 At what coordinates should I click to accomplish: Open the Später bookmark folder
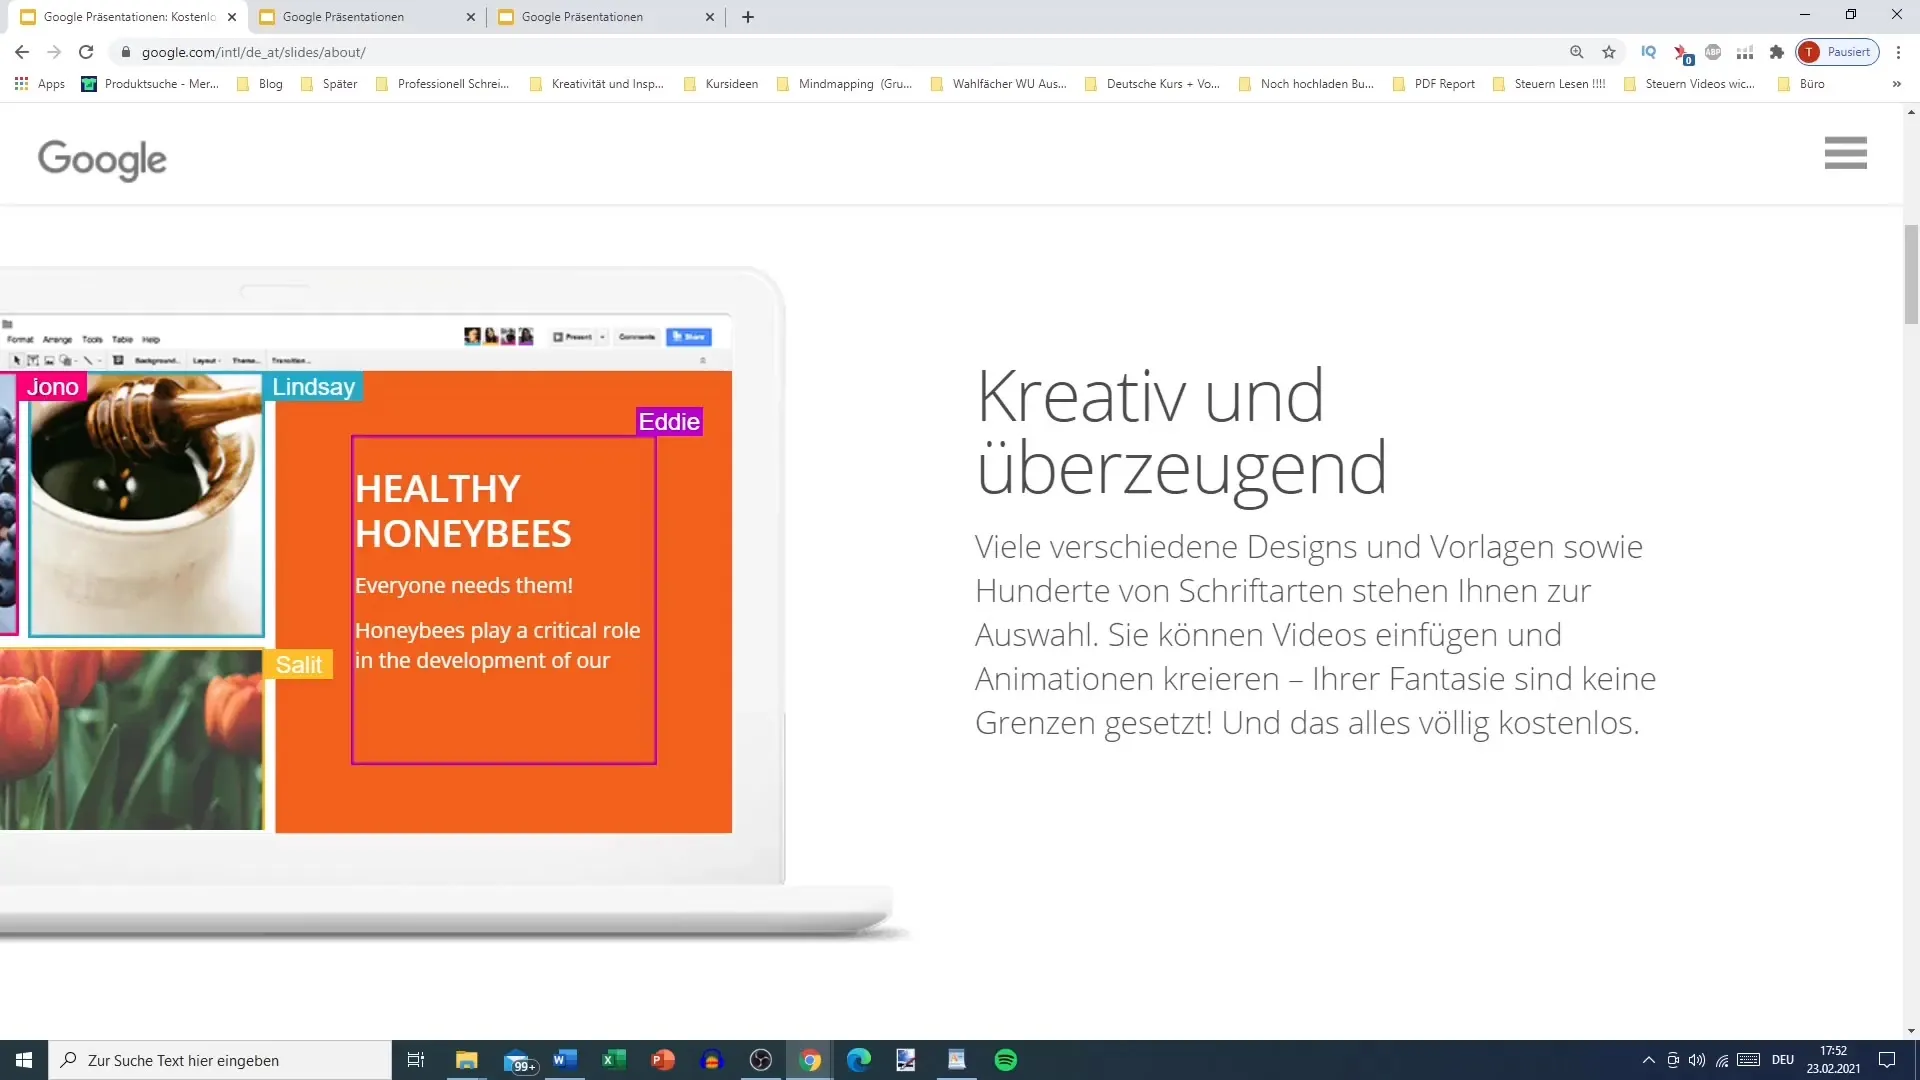point(329,84)
